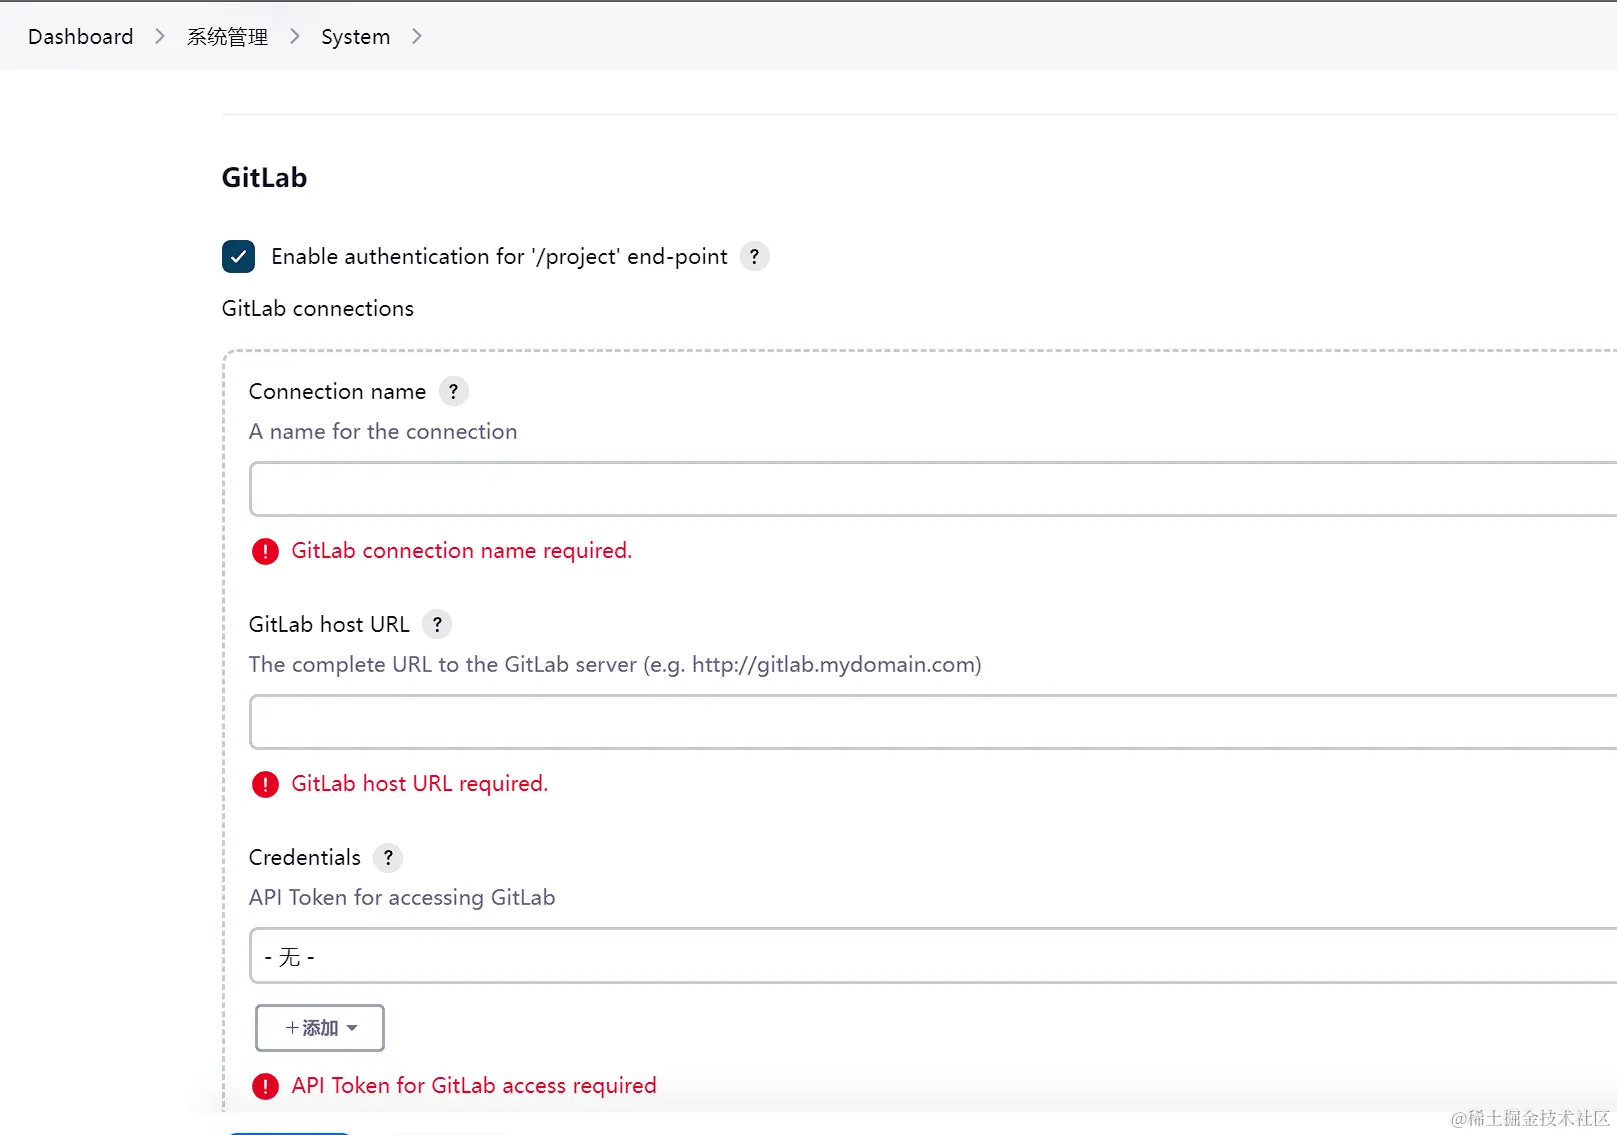
Task: Expand the chevron after System breadcrumb
Action: pos(417,37)
